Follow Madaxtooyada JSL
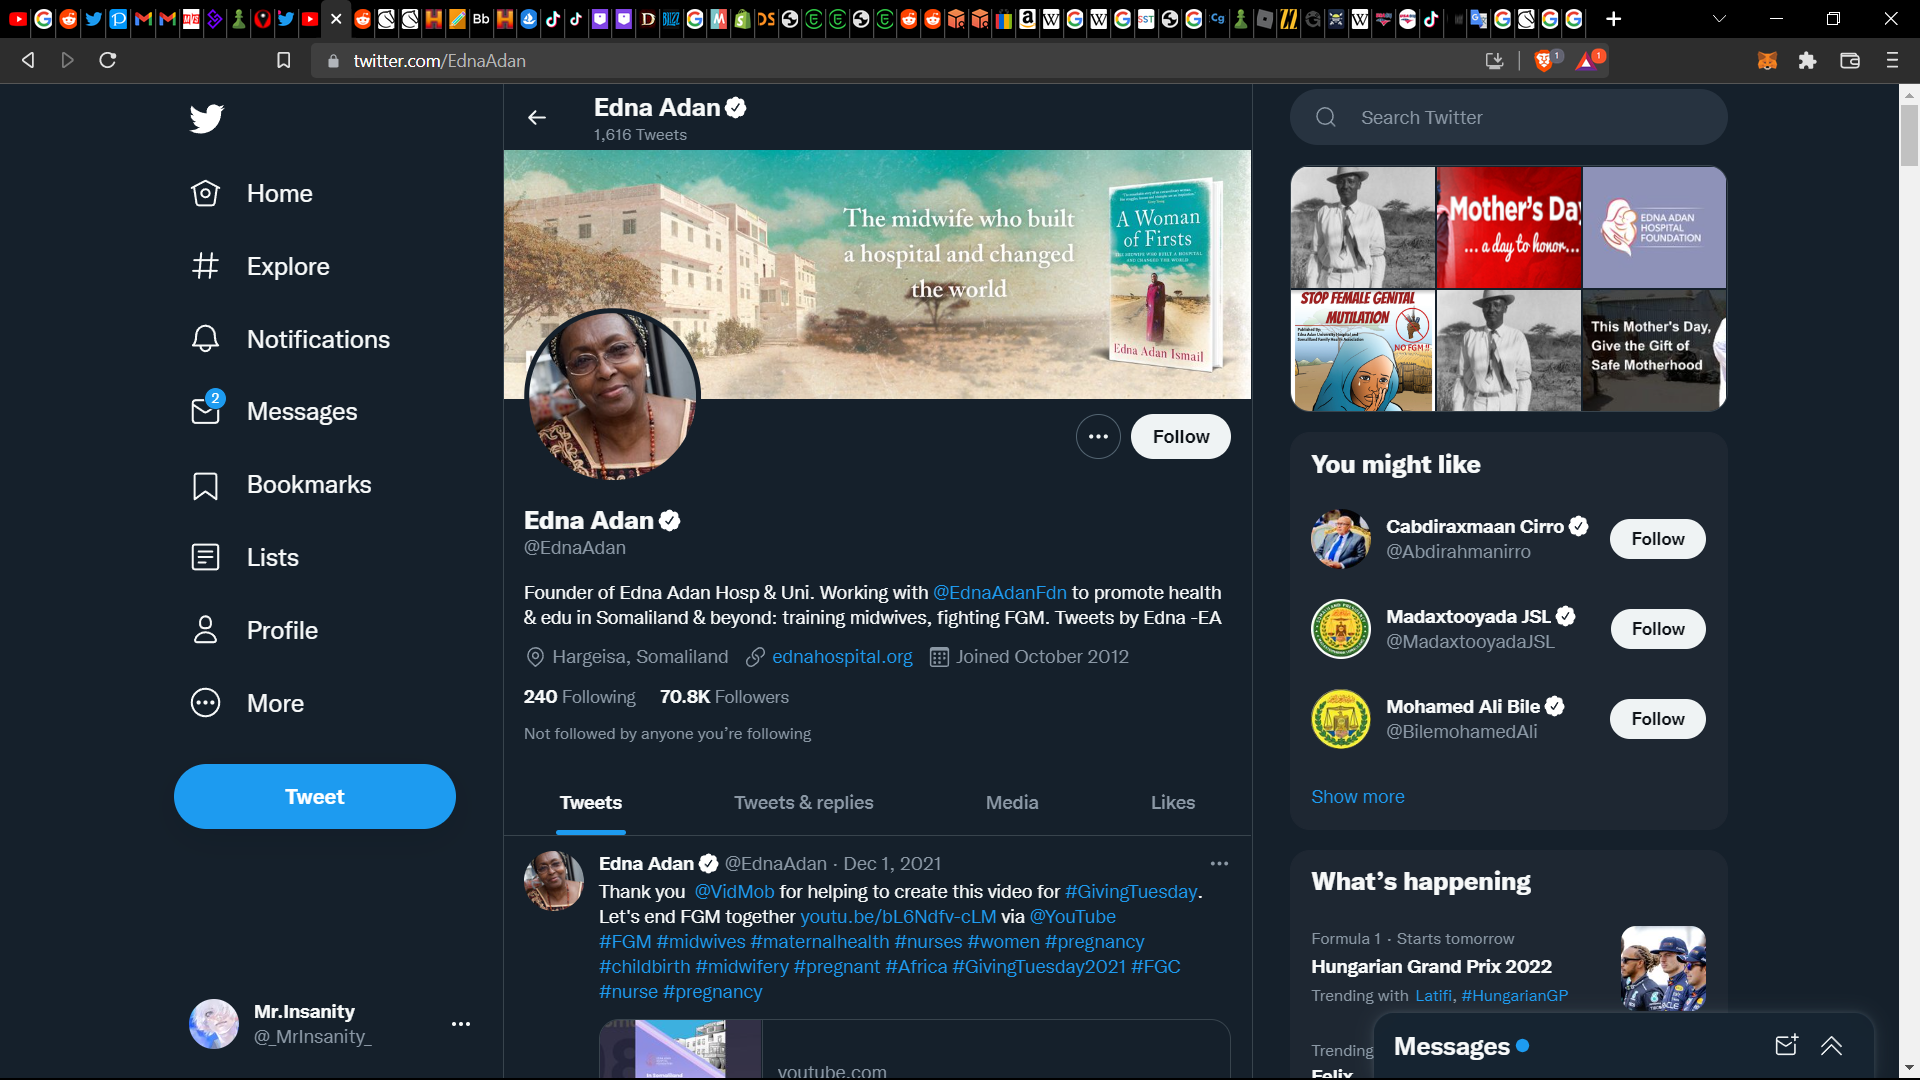Image resolution: width=1920 pixels, height=1080 pixels. coord(1658,629)
